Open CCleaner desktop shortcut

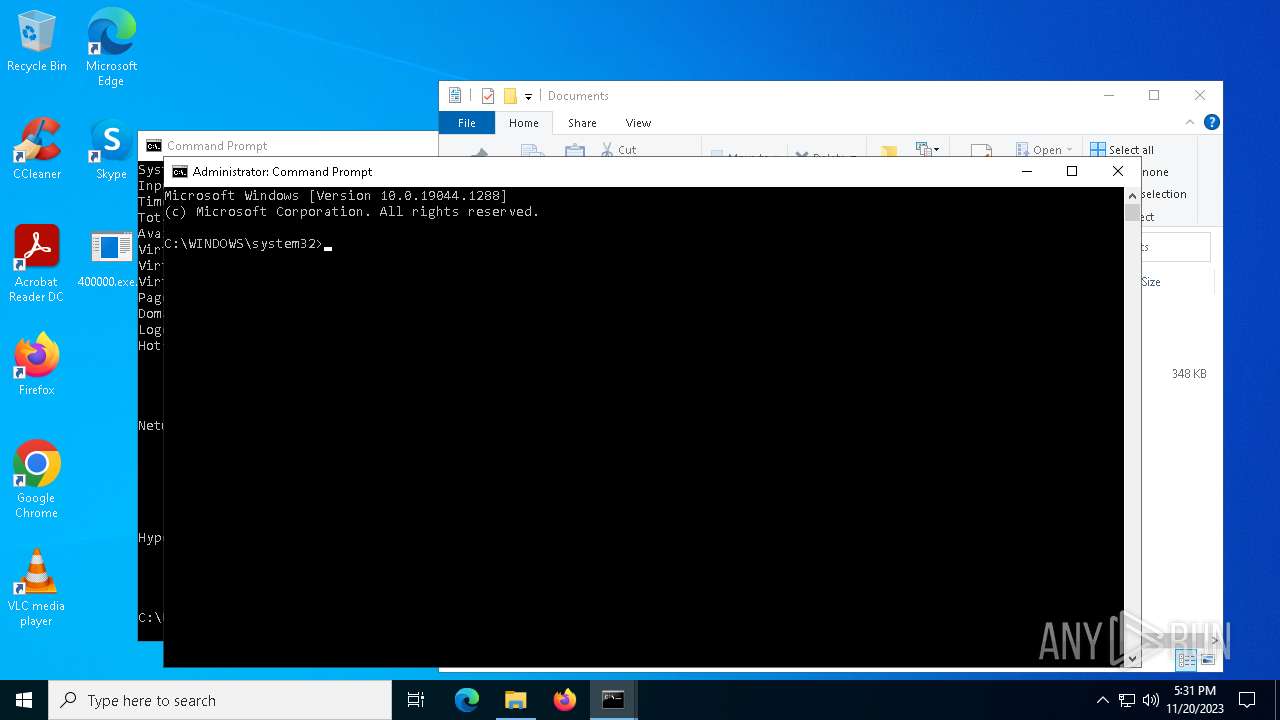click(x=37, y=149)
